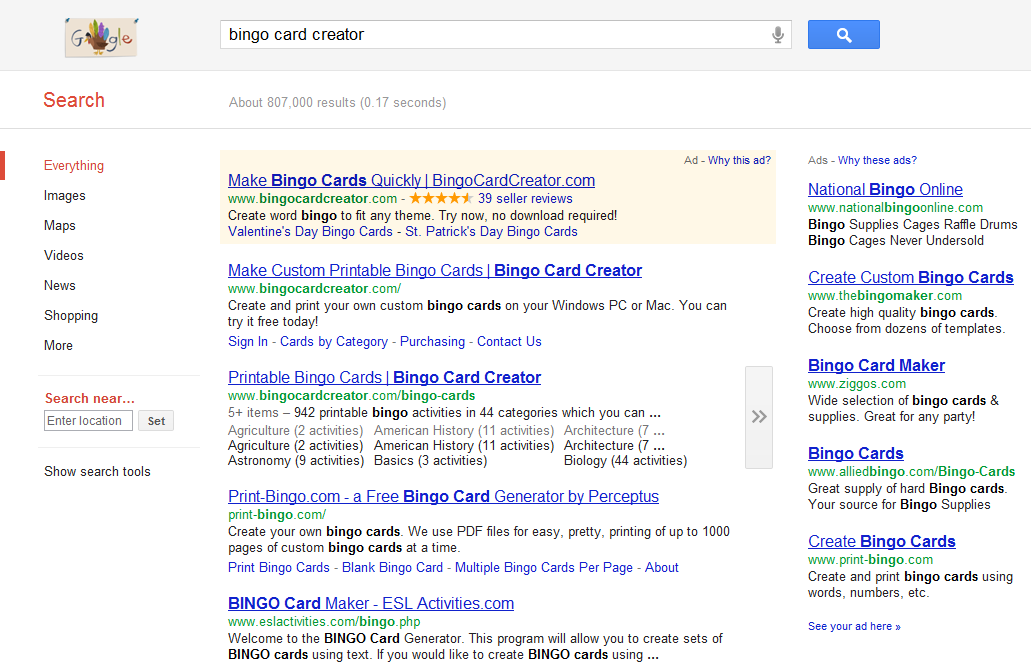Click the Set location button

tap(156, 421)
